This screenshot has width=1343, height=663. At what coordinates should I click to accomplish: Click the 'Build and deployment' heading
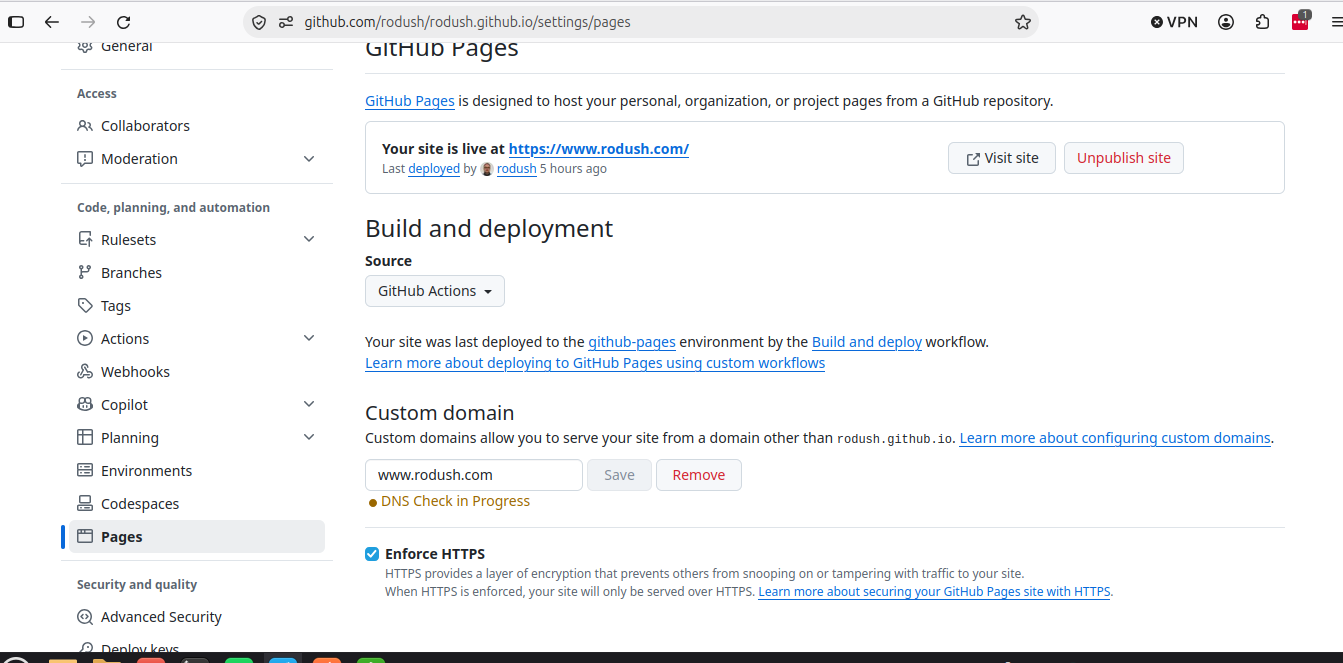489,229
